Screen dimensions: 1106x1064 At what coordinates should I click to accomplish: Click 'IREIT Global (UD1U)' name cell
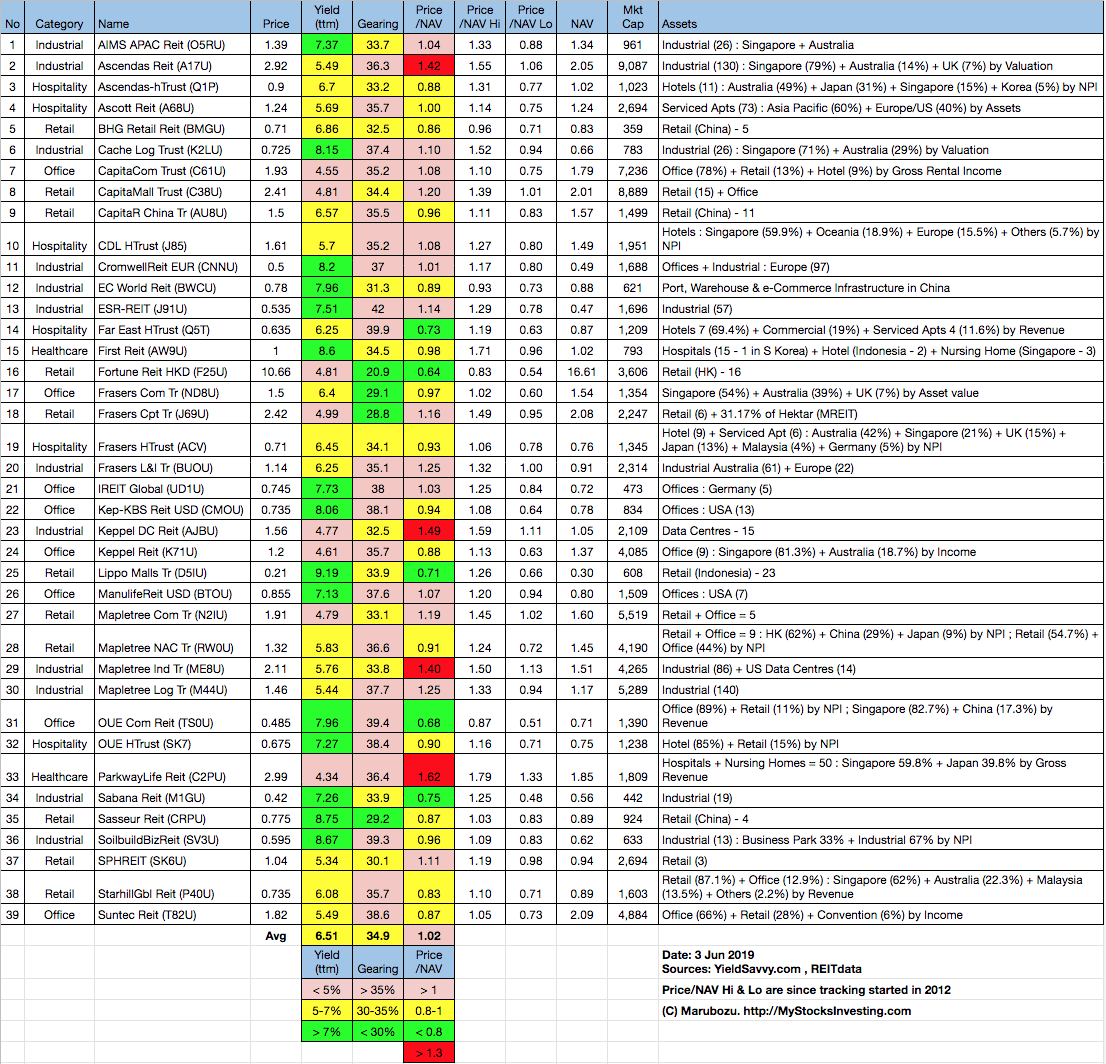pyautogui.click(x=172, y=489)
